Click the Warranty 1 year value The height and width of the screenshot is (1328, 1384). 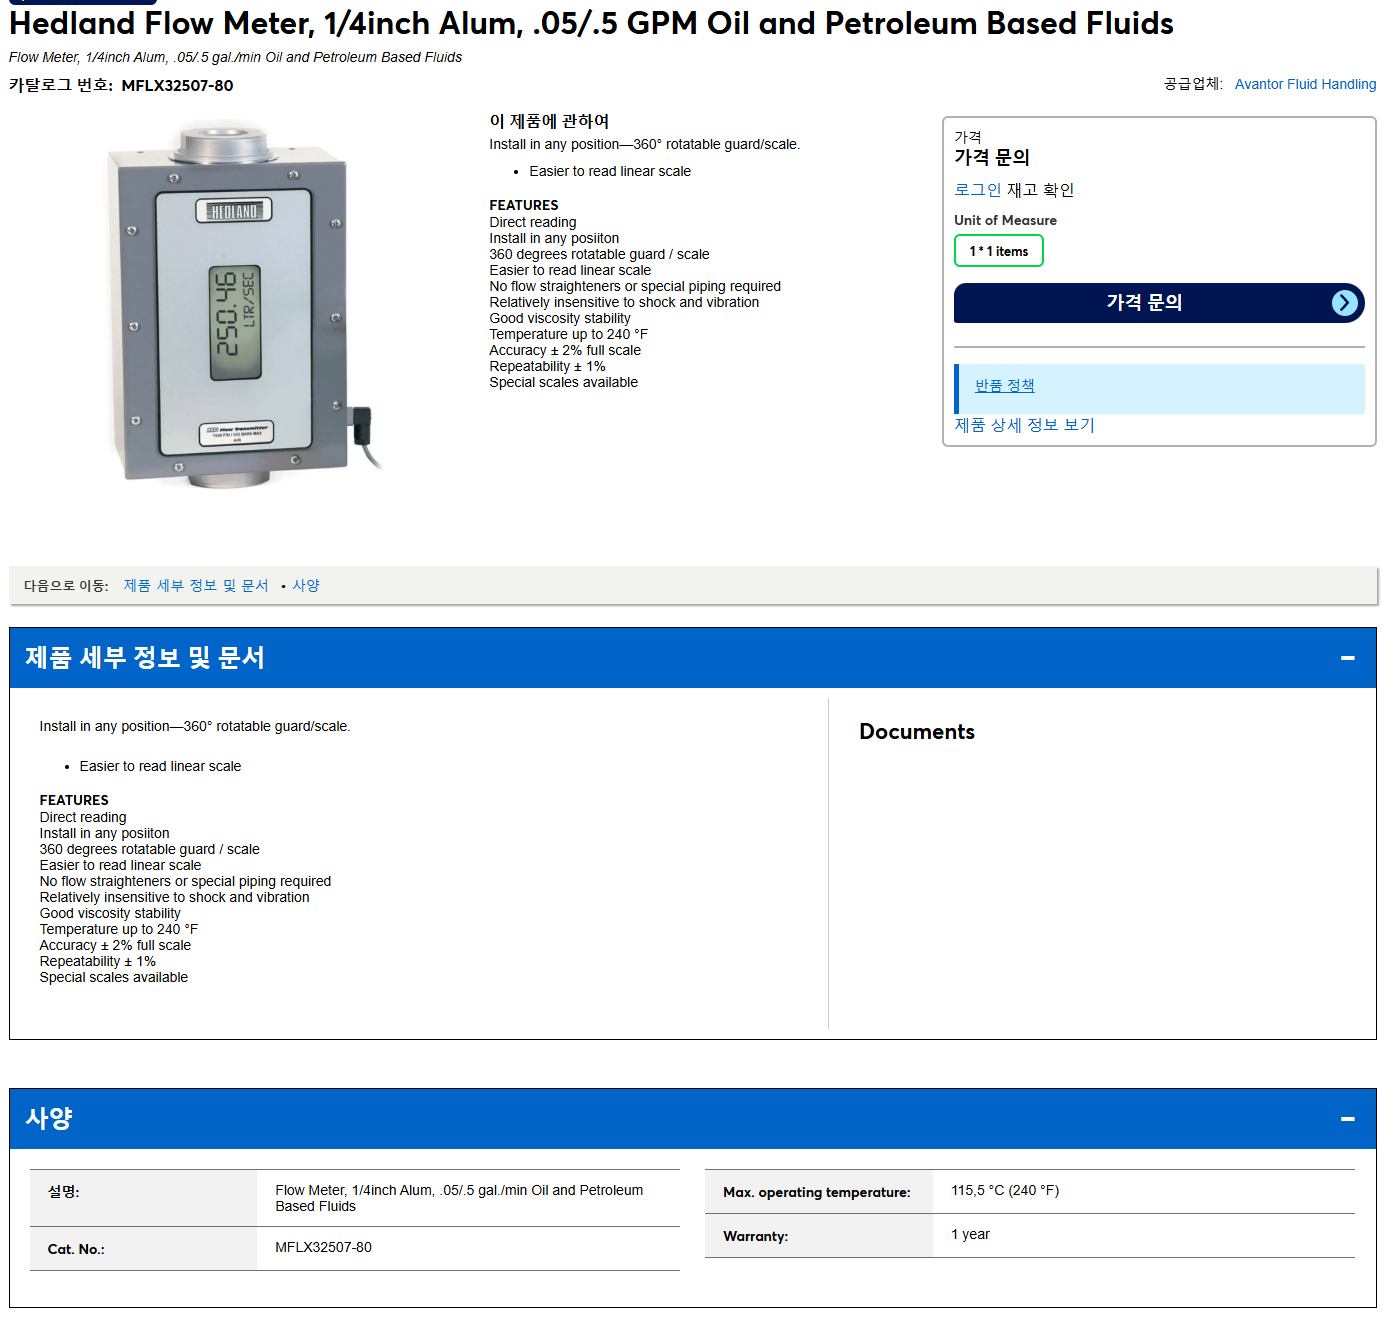coord(970,1234)
